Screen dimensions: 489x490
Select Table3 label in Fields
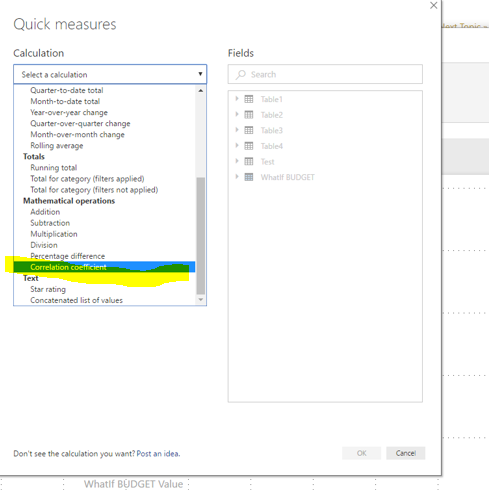272,130
